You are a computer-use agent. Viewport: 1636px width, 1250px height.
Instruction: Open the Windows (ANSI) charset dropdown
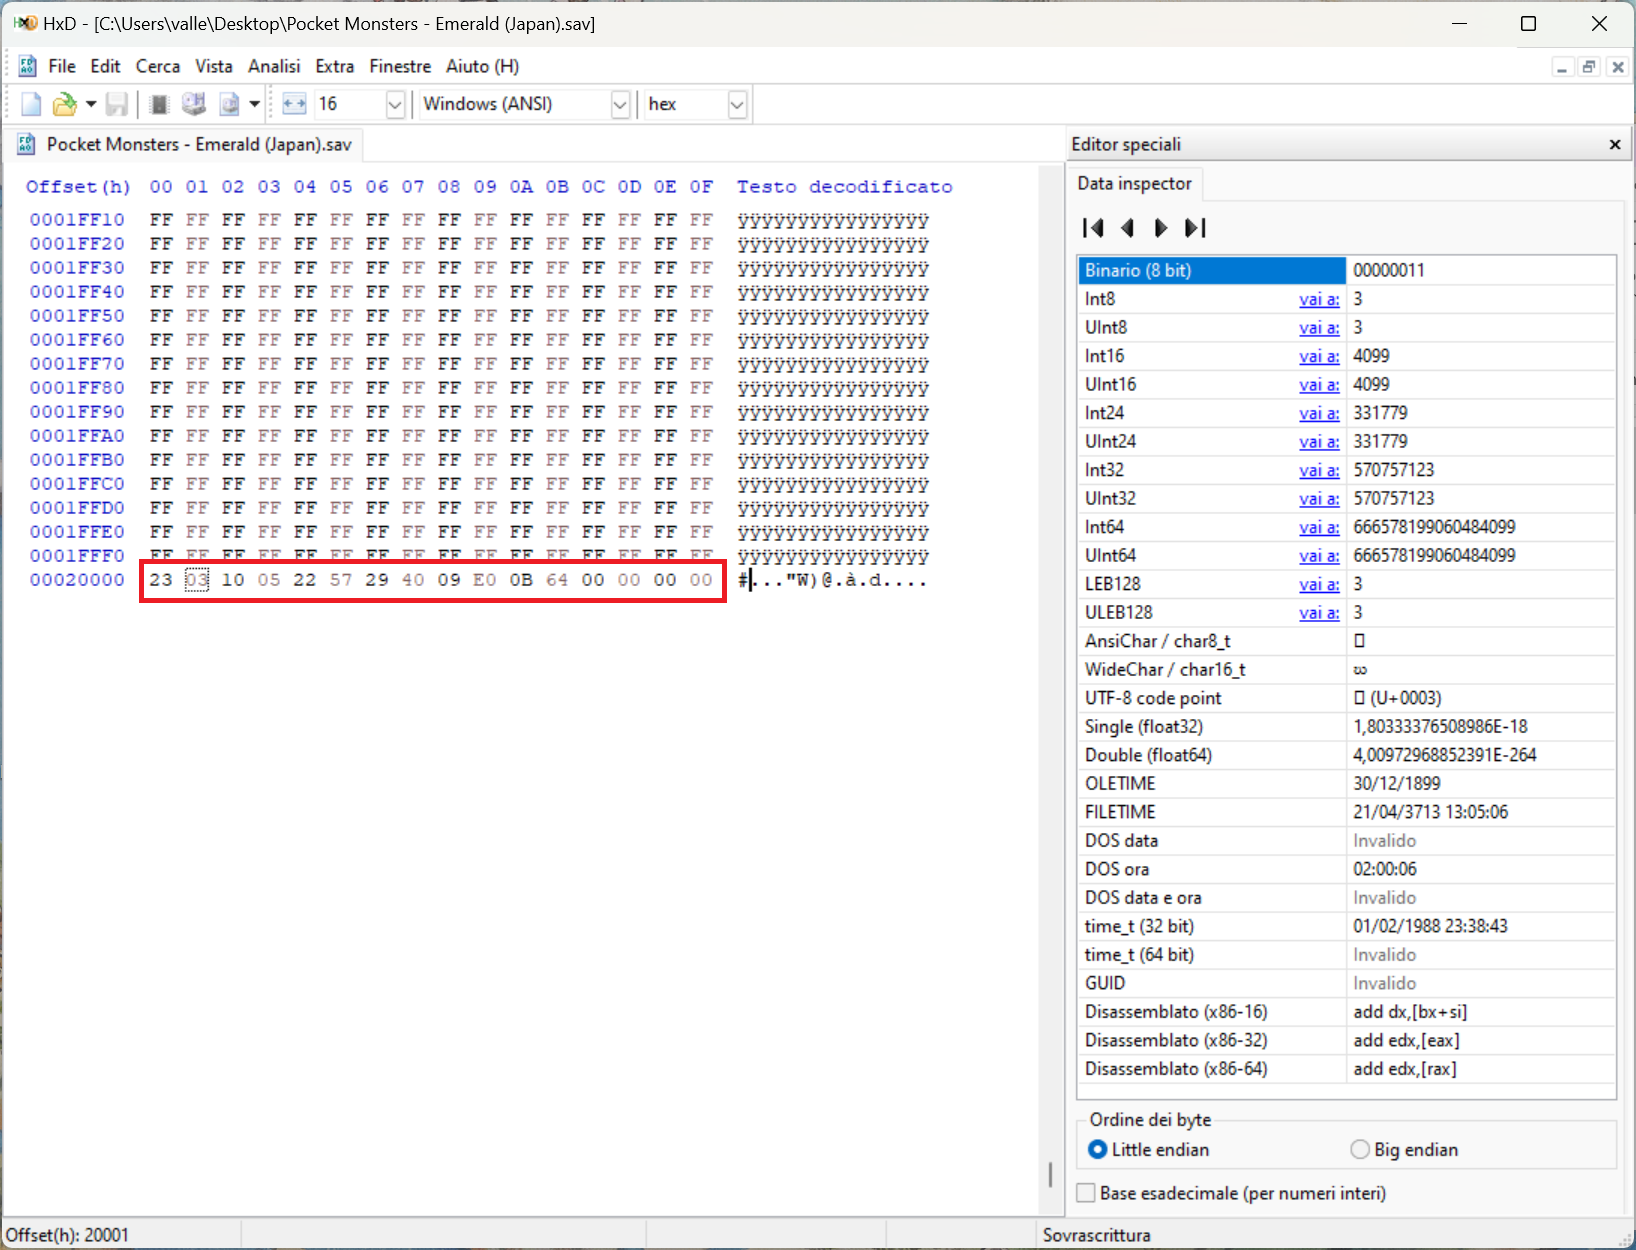tap(620, 104)
